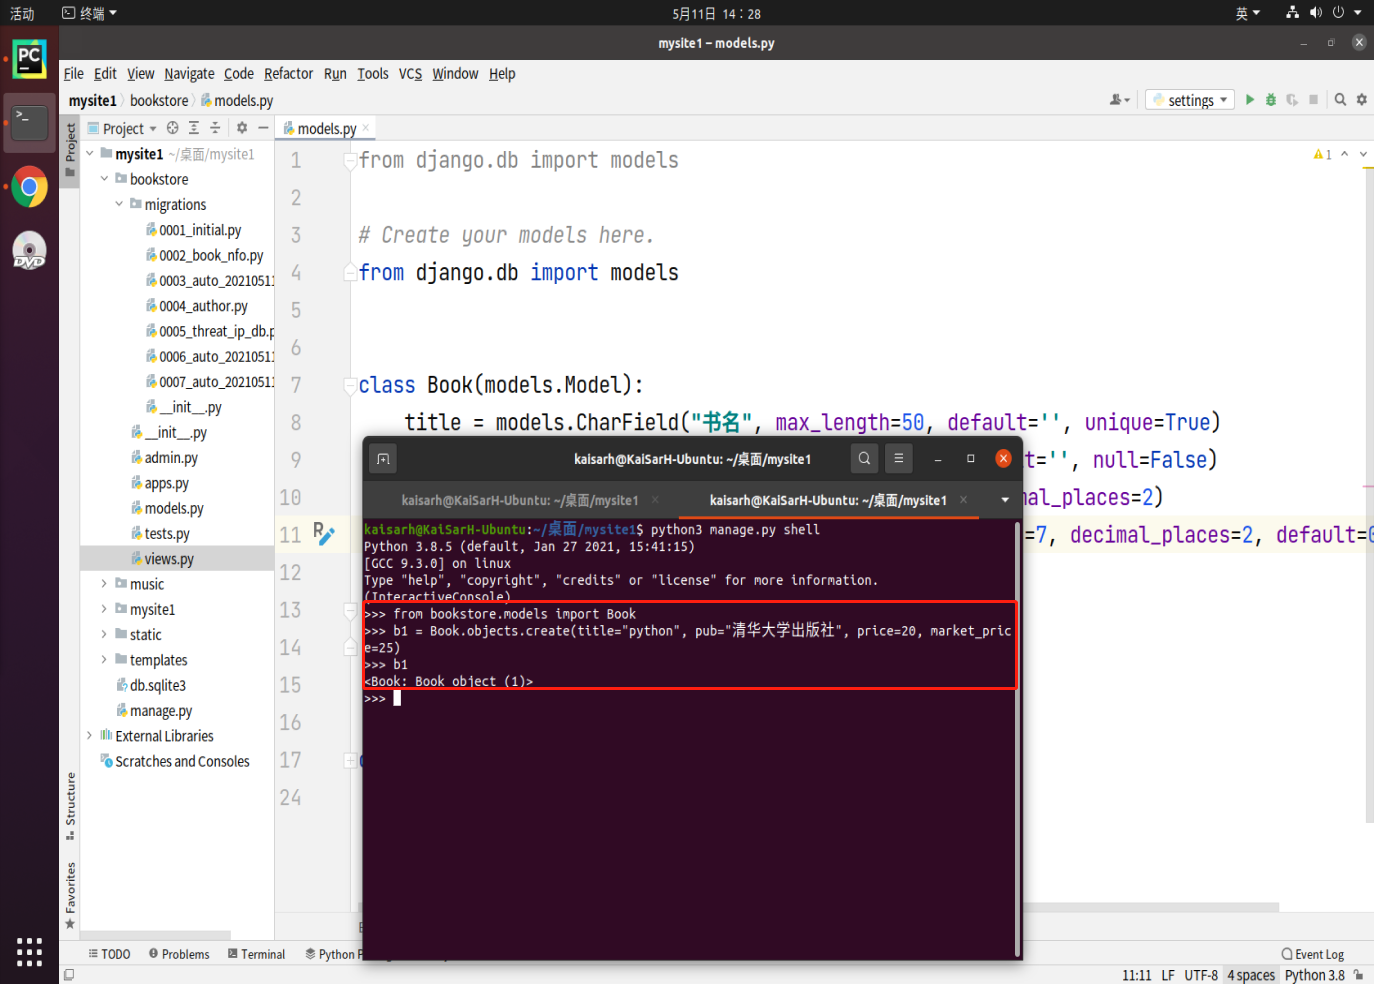Open the TODO tool window
Viewport: 1374px width, 984px height.
point(110,955)
